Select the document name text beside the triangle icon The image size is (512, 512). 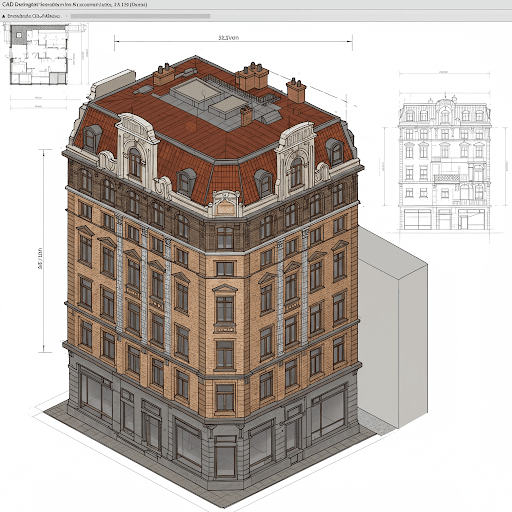(x=34, y=16)
